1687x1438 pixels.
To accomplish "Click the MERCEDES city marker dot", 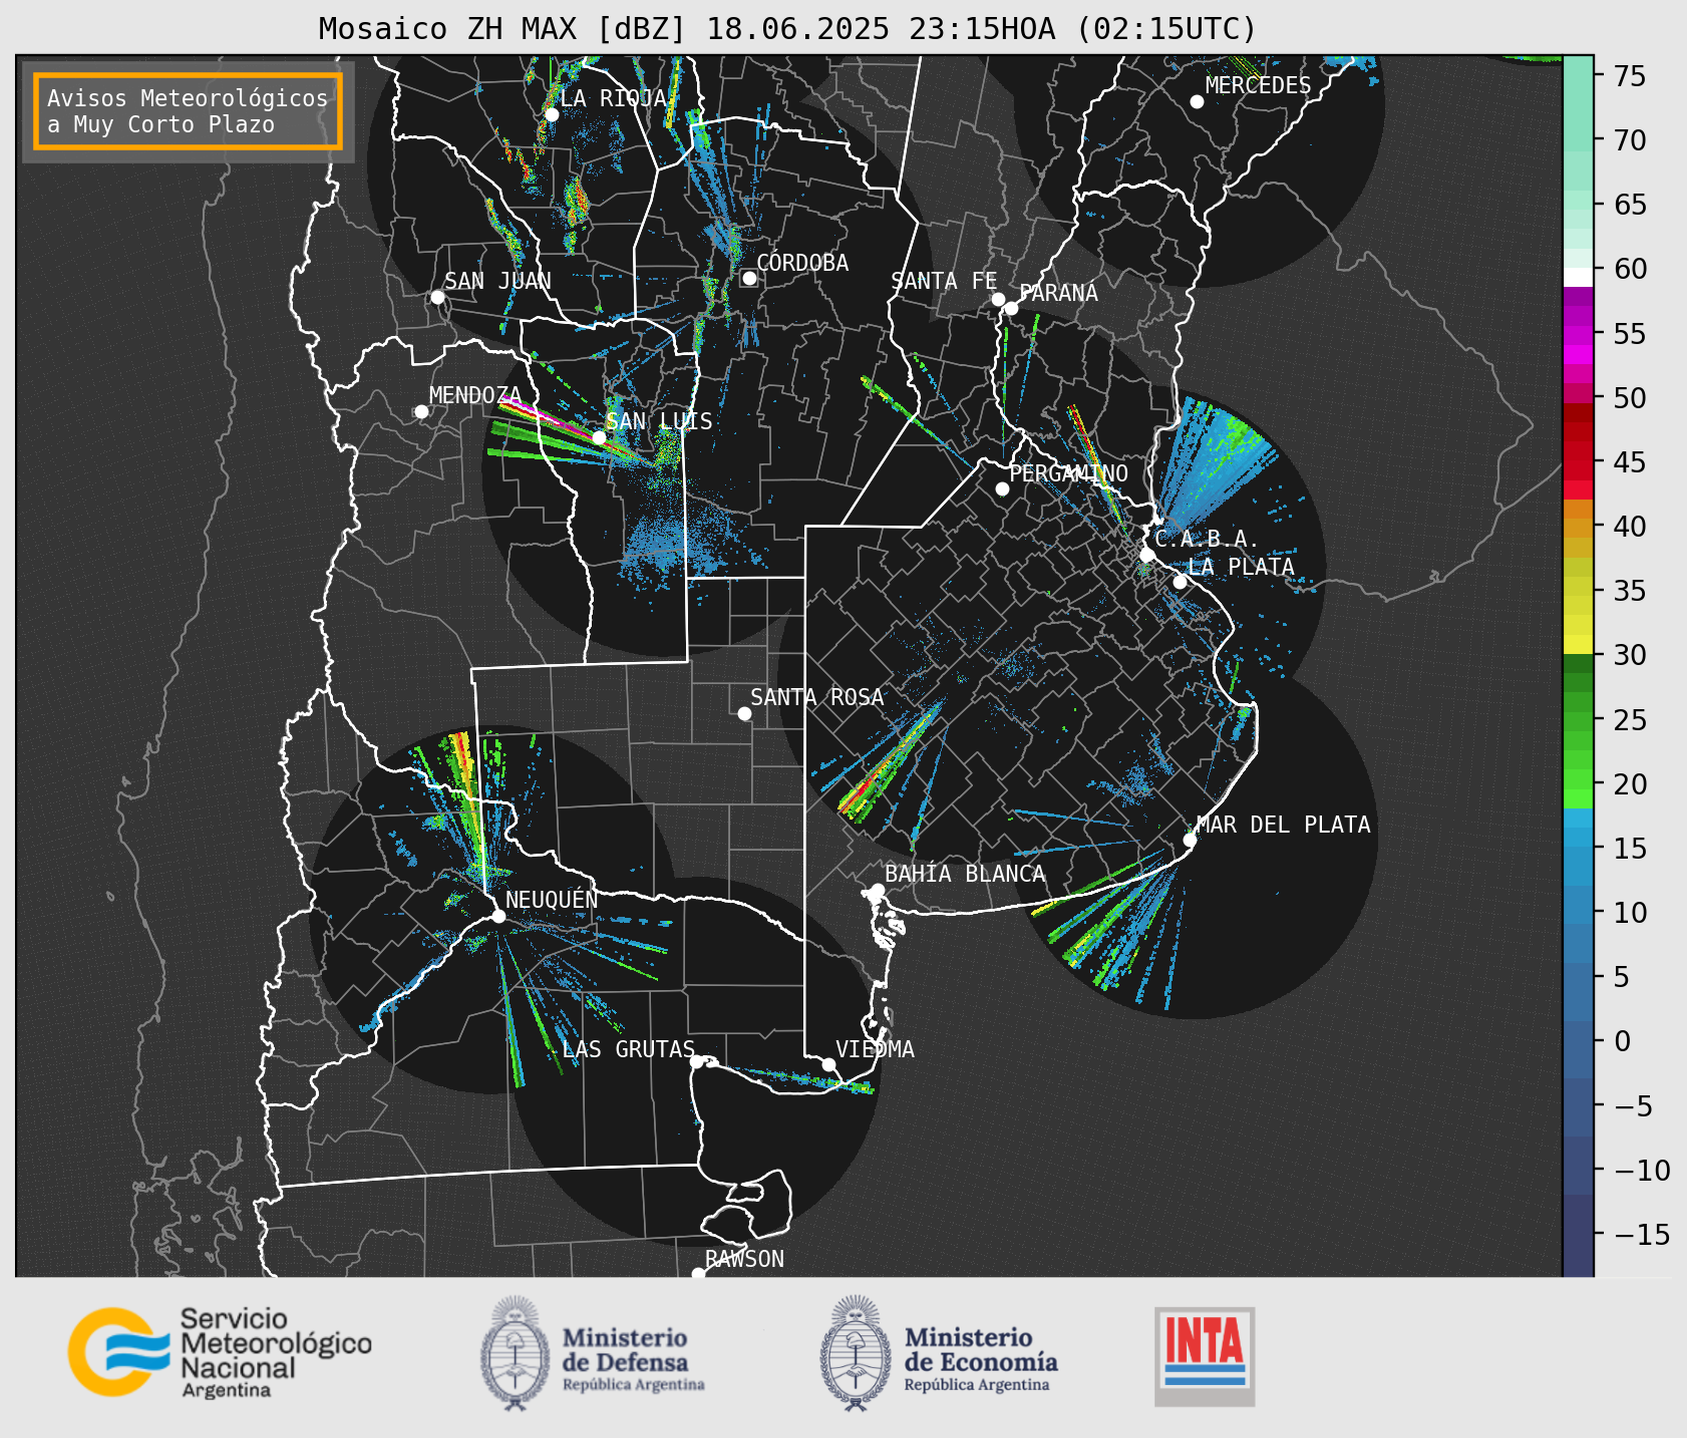I will 1196,101.
